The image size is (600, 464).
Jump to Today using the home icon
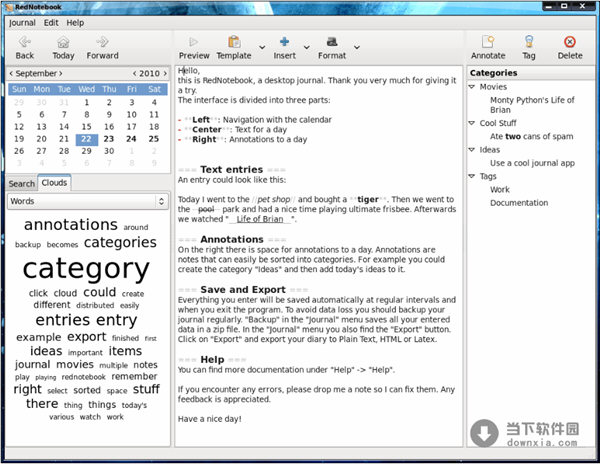tap(63, 42)
